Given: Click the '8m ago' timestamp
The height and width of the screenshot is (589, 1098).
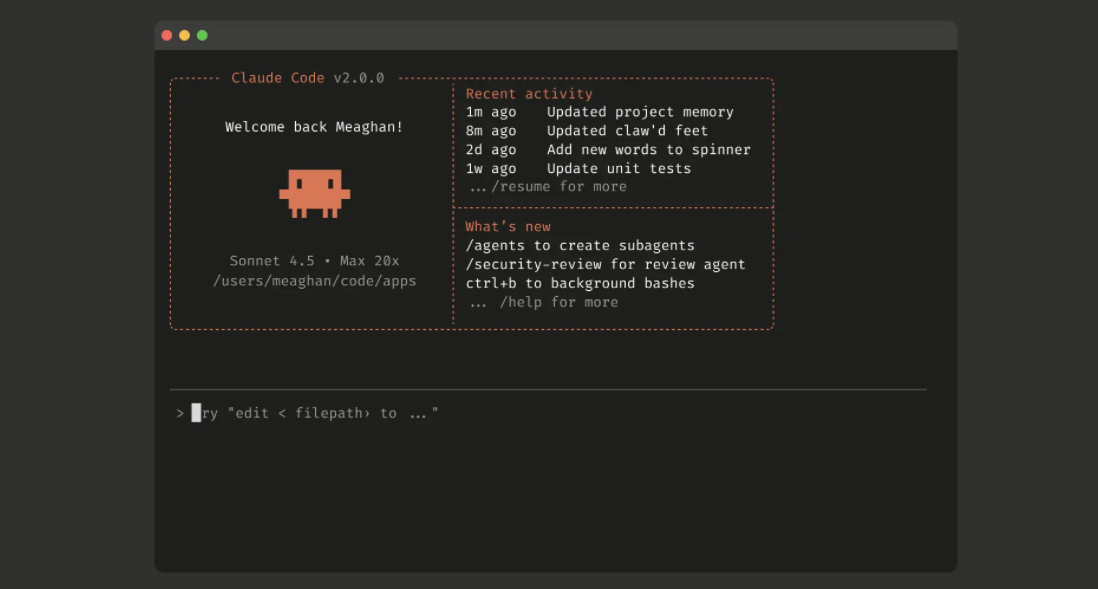Looking at the screenshot, I should [491, 131].
